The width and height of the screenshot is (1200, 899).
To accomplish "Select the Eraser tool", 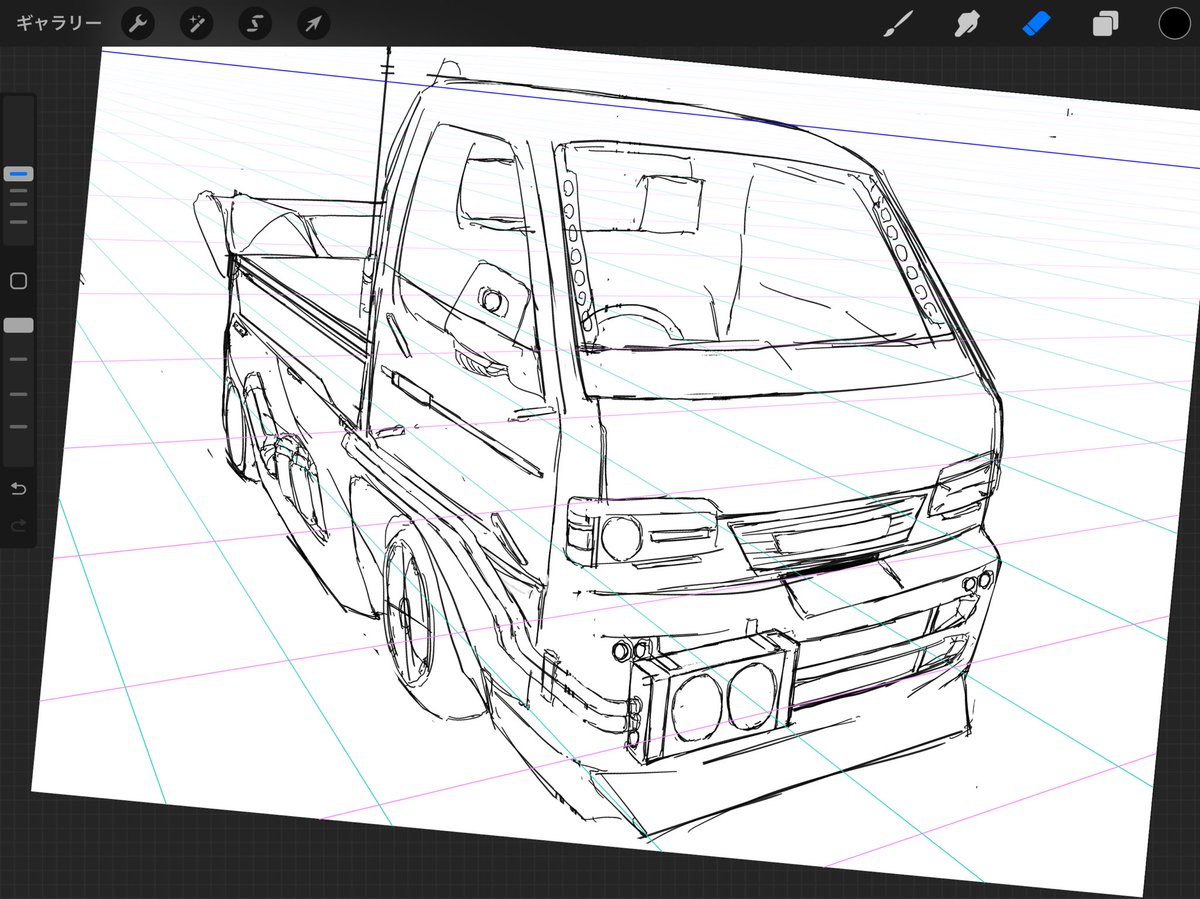I will (x=1037, y=23).
